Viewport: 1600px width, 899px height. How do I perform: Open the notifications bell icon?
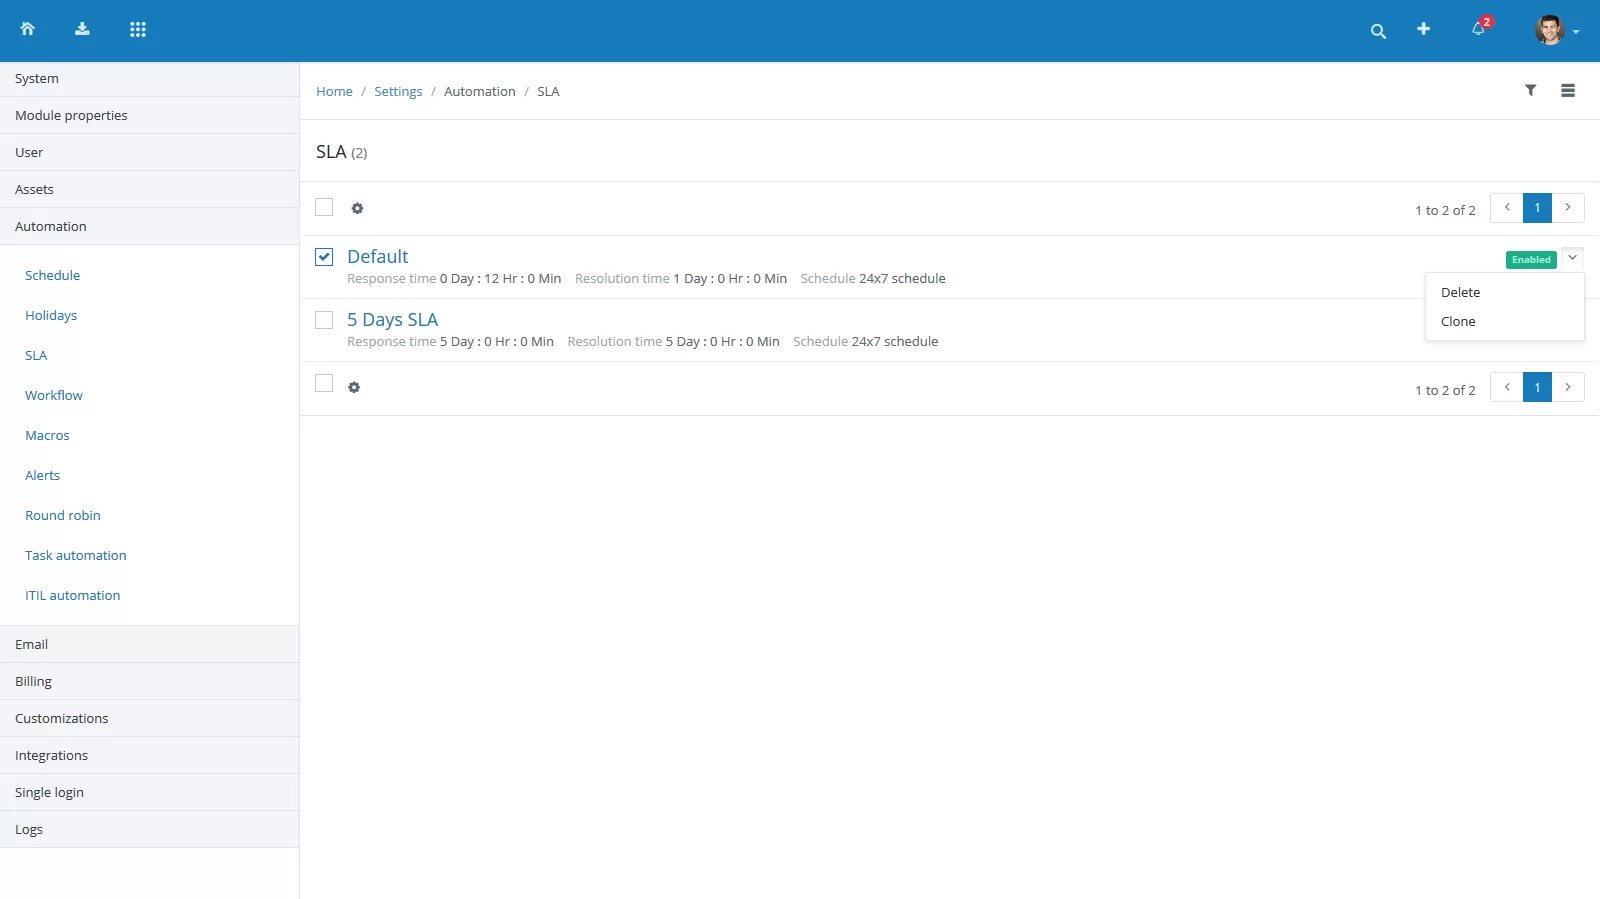click(x=1479, y=28)
